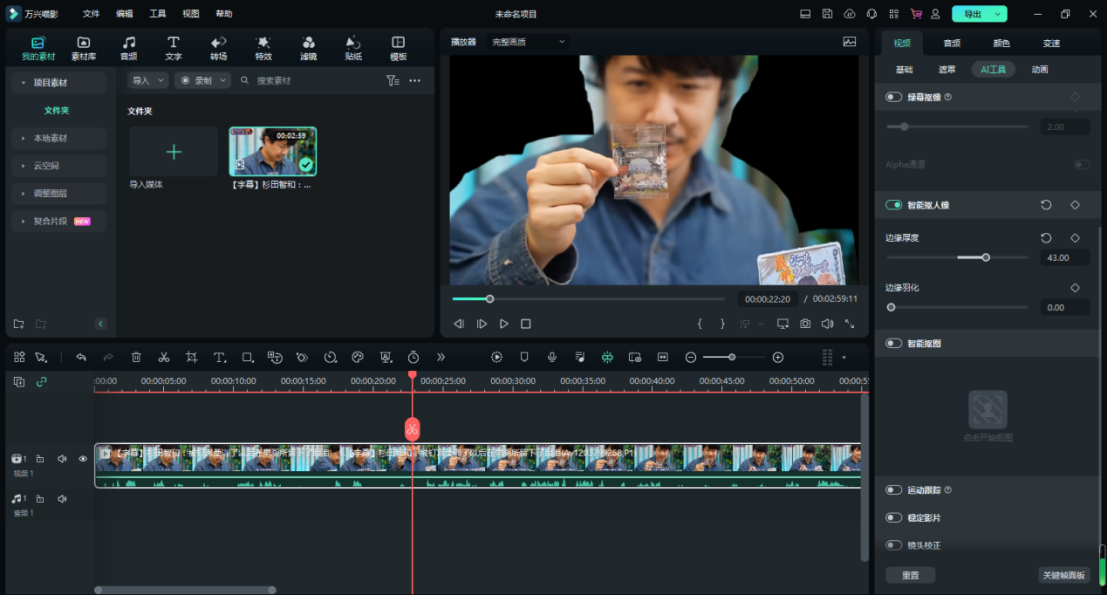Hide video track 1 with eye icon
The width and height of the screenshot is (1108, 596).
point(83,458)
